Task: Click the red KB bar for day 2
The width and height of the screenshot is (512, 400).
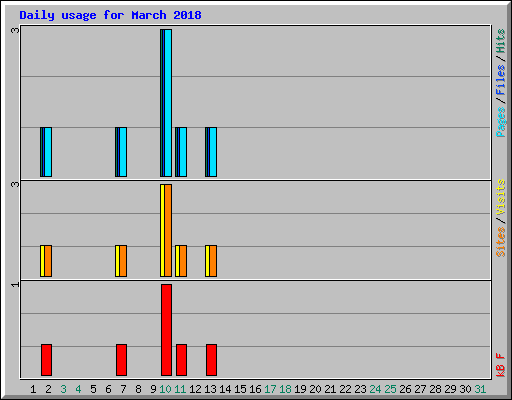Action: (46, 360)
